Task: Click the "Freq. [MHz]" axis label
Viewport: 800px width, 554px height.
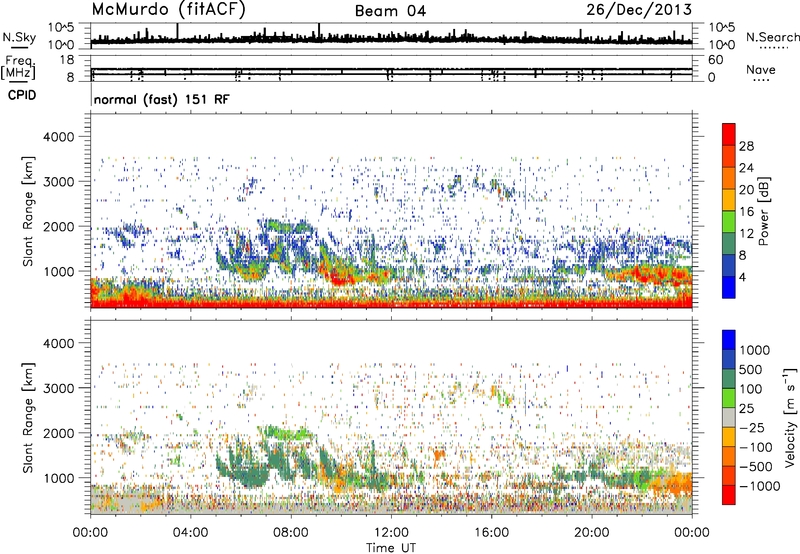Action: point(19,67)
